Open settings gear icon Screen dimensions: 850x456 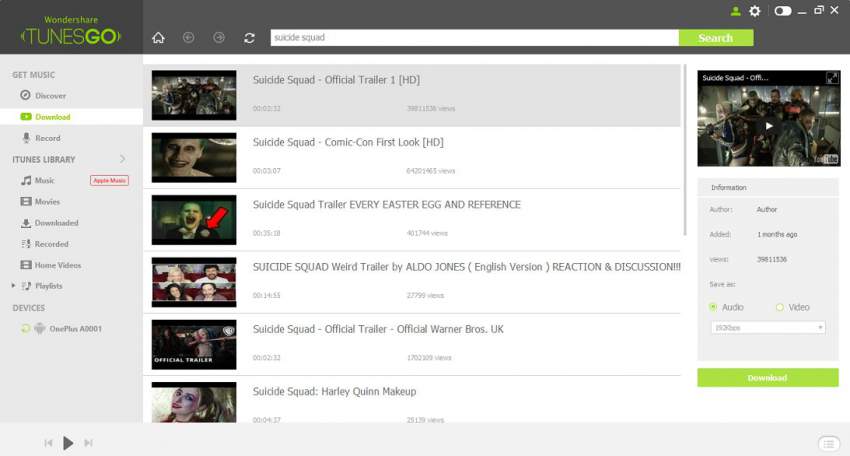click(x=755, y=11)
